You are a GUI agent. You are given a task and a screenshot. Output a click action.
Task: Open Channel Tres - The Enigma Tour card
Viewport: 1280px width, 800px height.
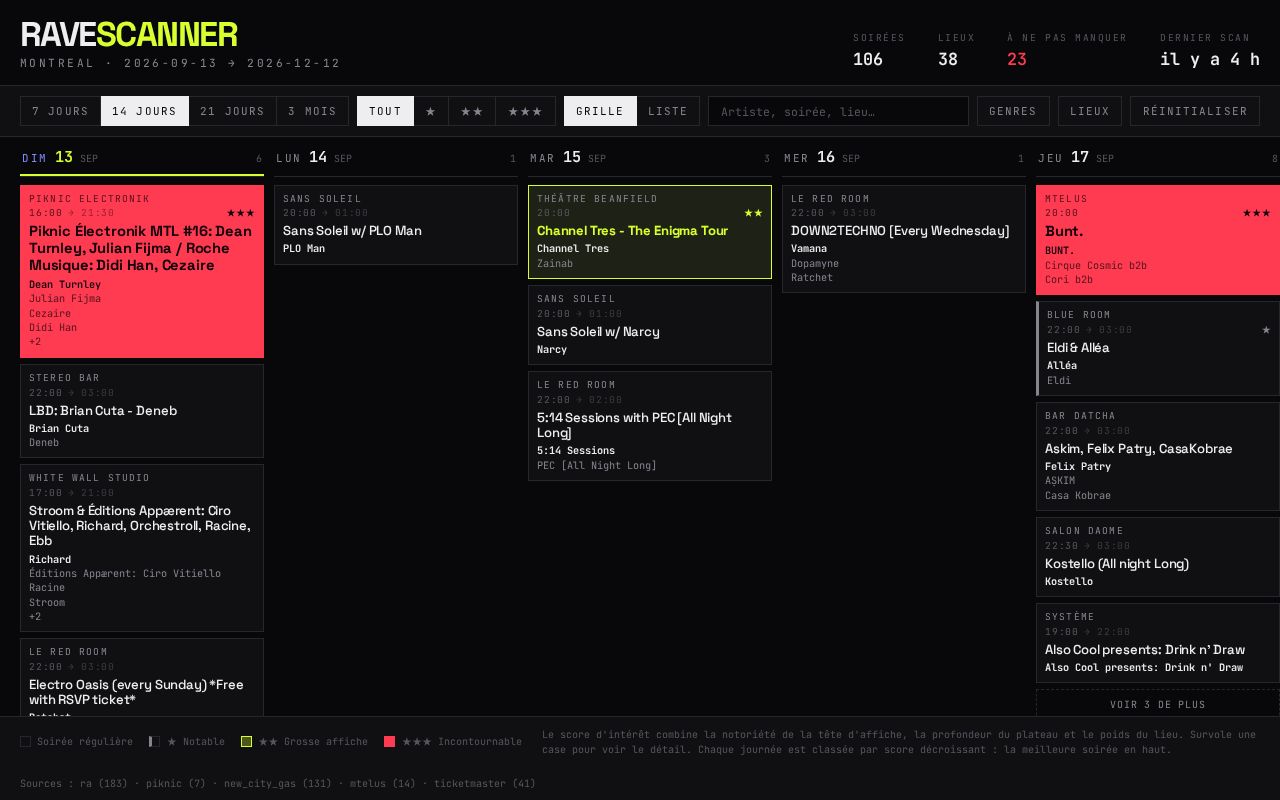(x=650, y=232)
